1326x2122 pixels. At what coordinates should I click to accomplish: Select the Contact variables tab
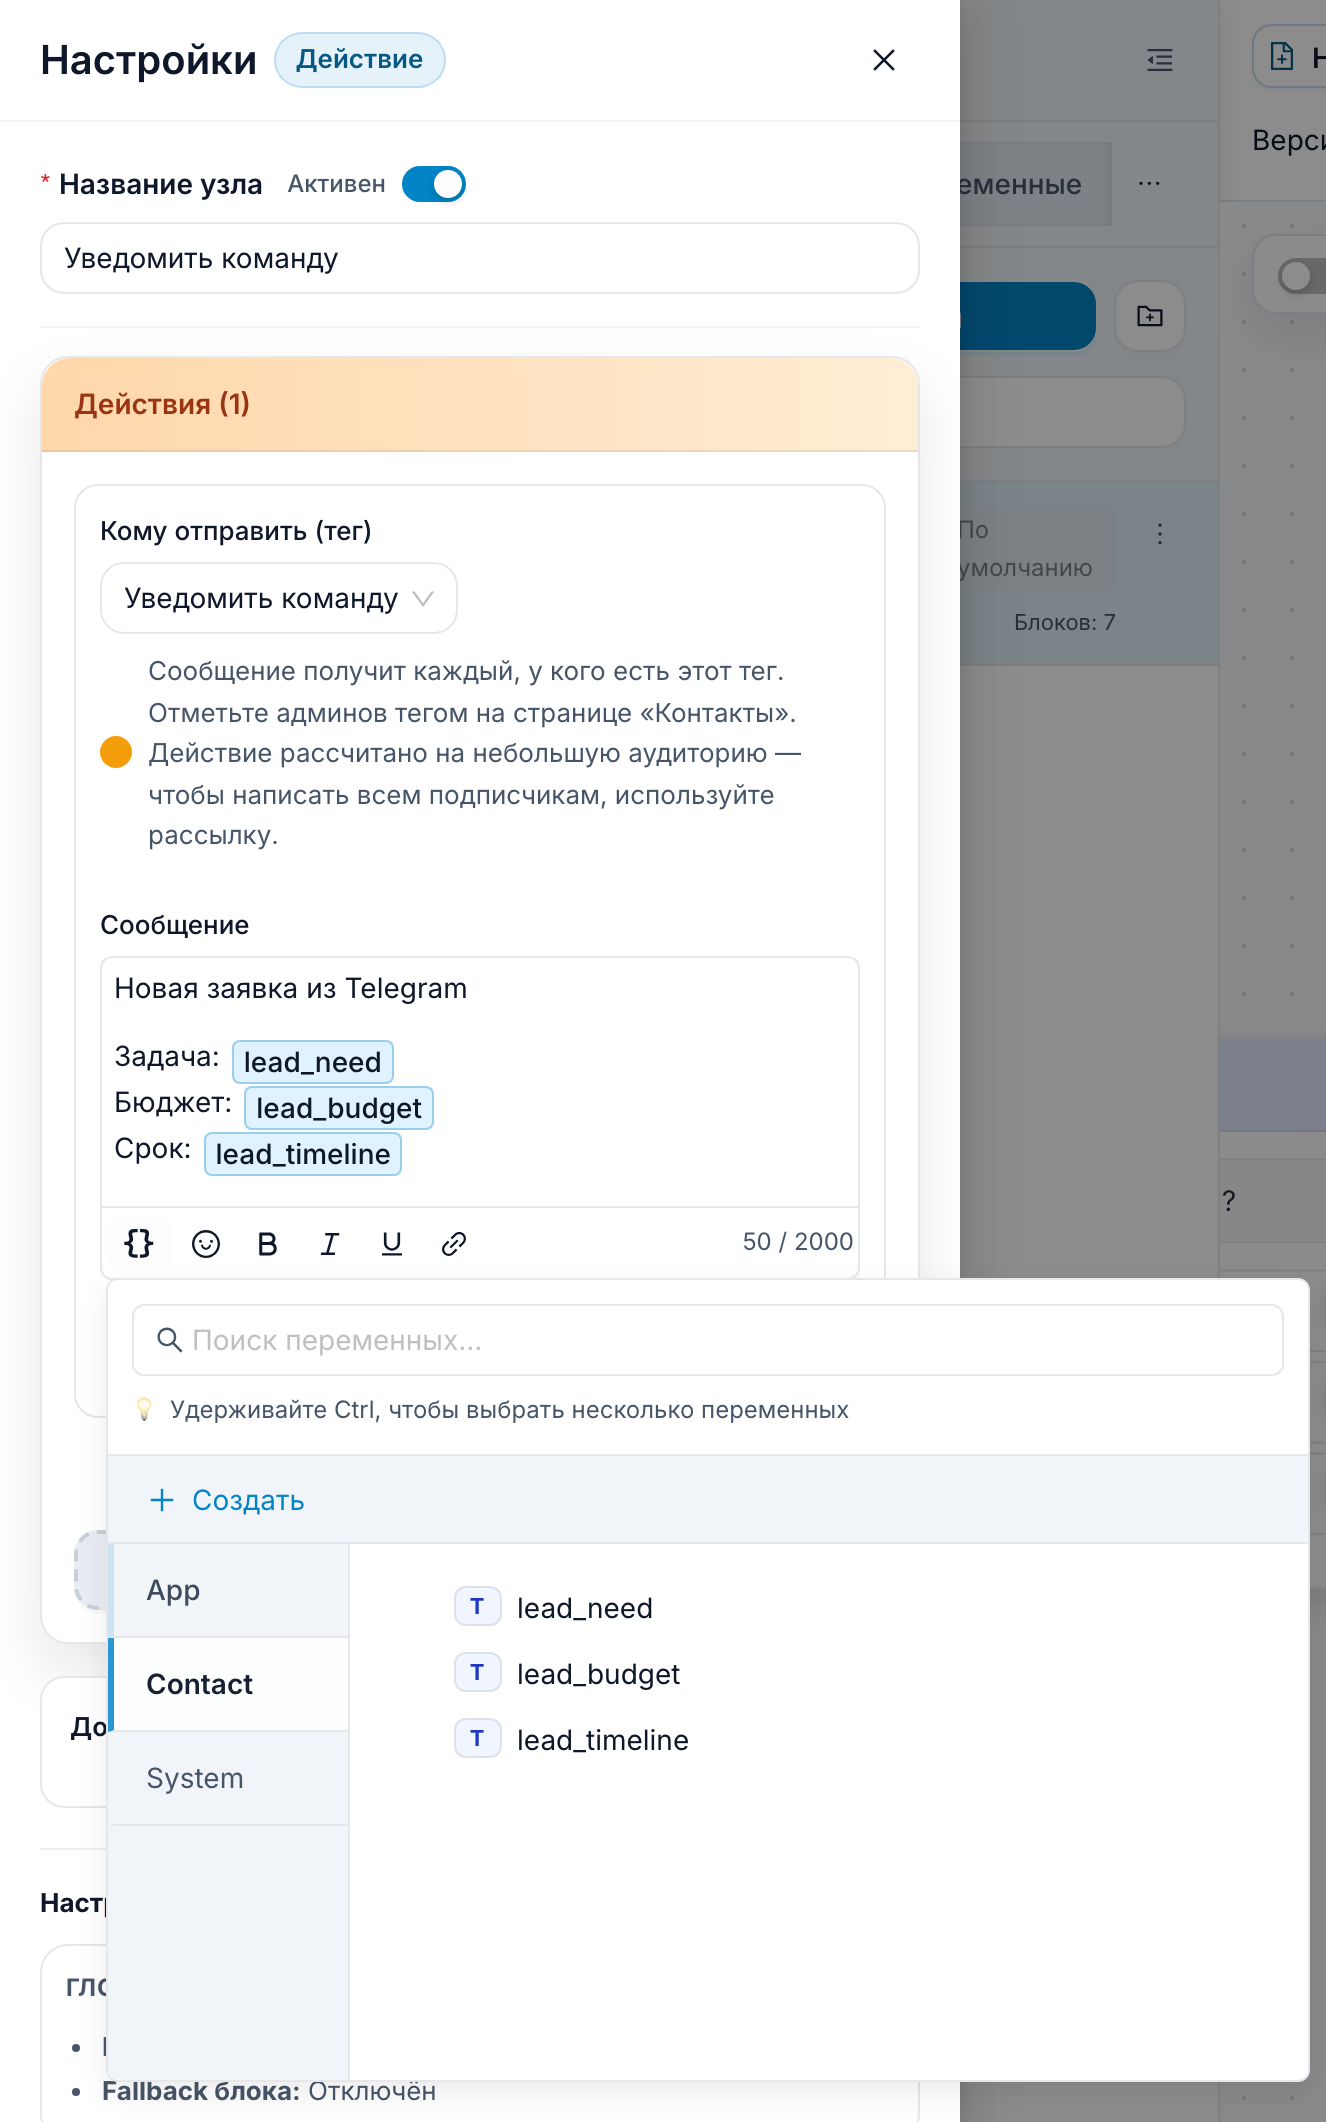(x=230, y=1684)
